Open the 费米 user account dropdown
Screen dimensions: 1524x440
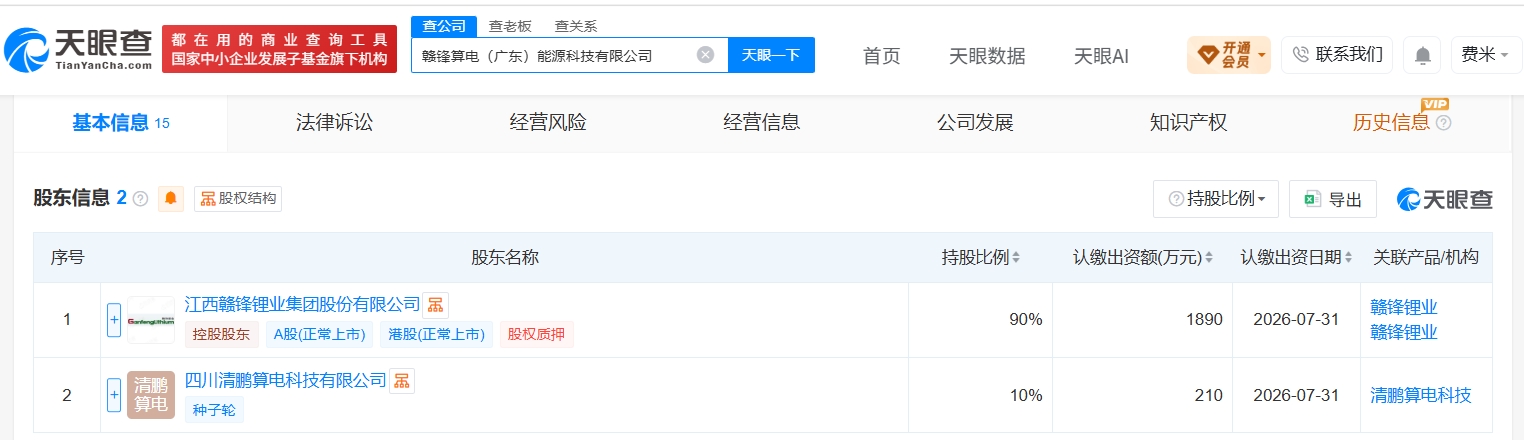(x=1486, y=55)
